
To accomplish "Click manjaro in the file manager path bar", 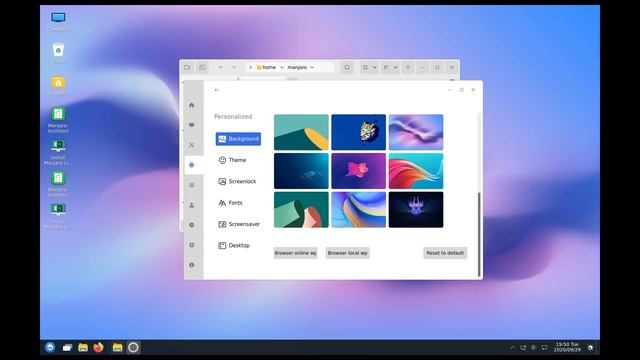I will (x=297, y=67).
